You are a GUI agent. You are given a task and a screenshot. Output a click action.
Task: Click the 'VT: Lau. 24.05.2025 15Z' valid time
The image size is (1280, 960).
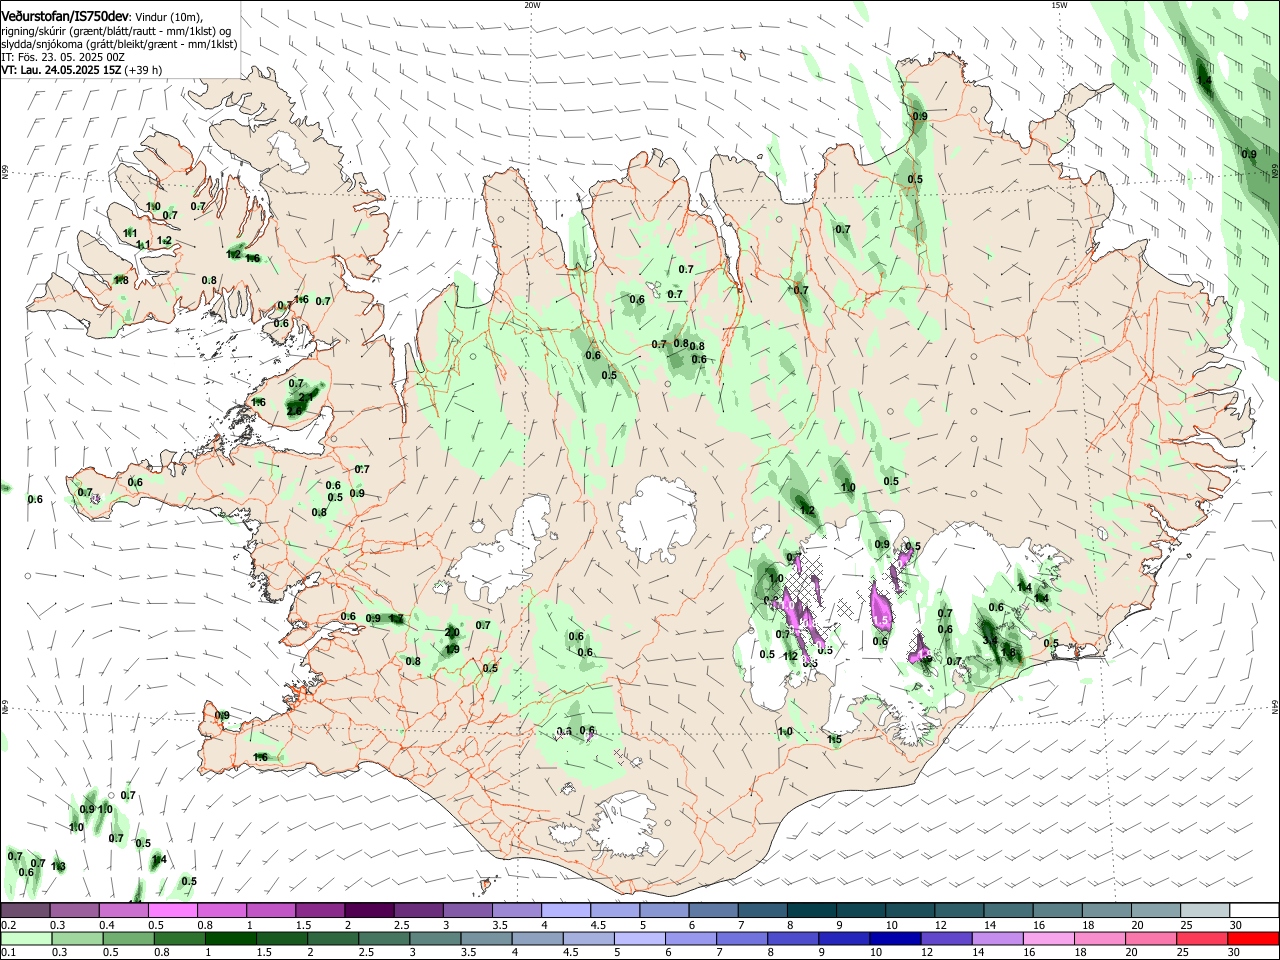click(x=62, y=70)
